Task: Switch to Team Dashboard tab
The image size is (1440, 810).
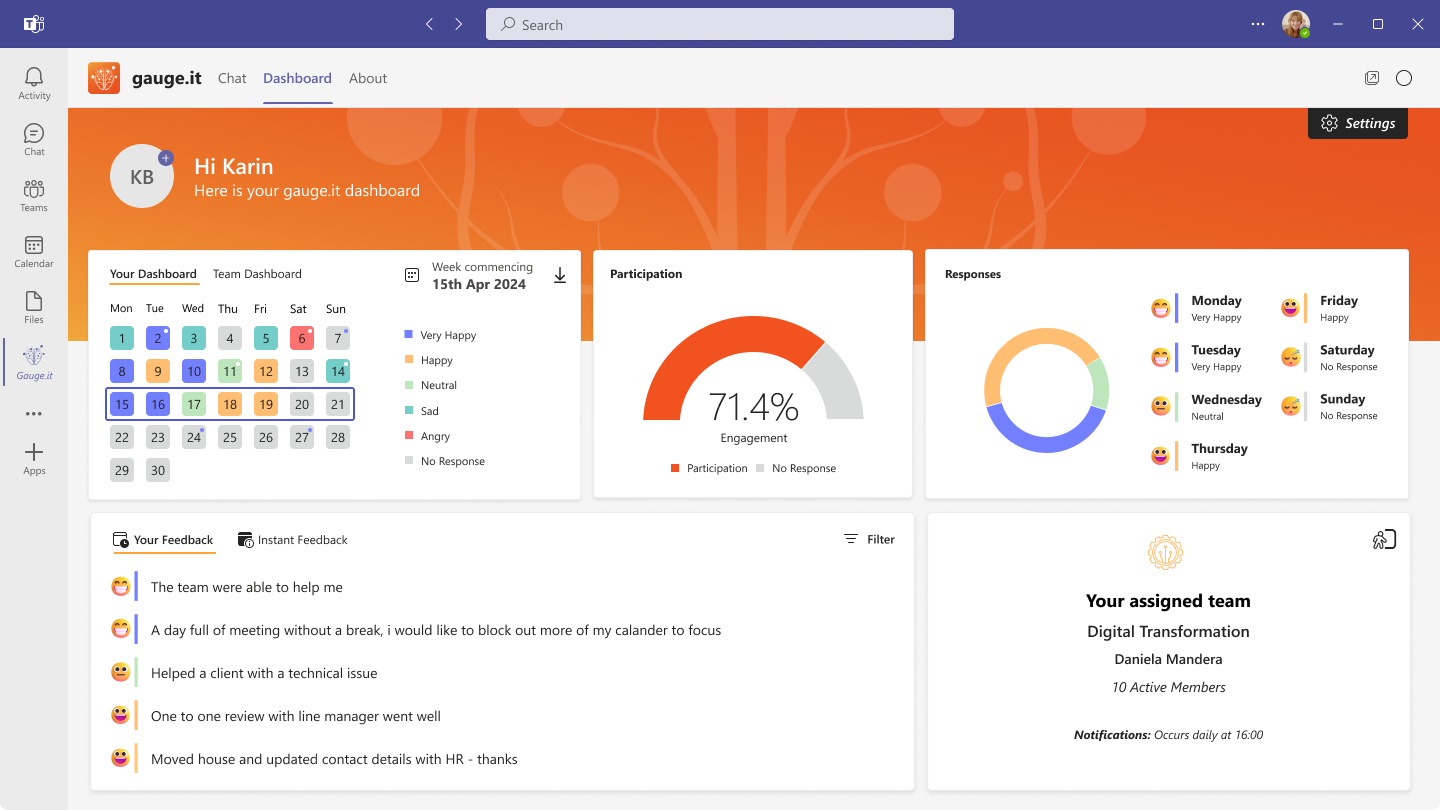Action: coord(257,274)
